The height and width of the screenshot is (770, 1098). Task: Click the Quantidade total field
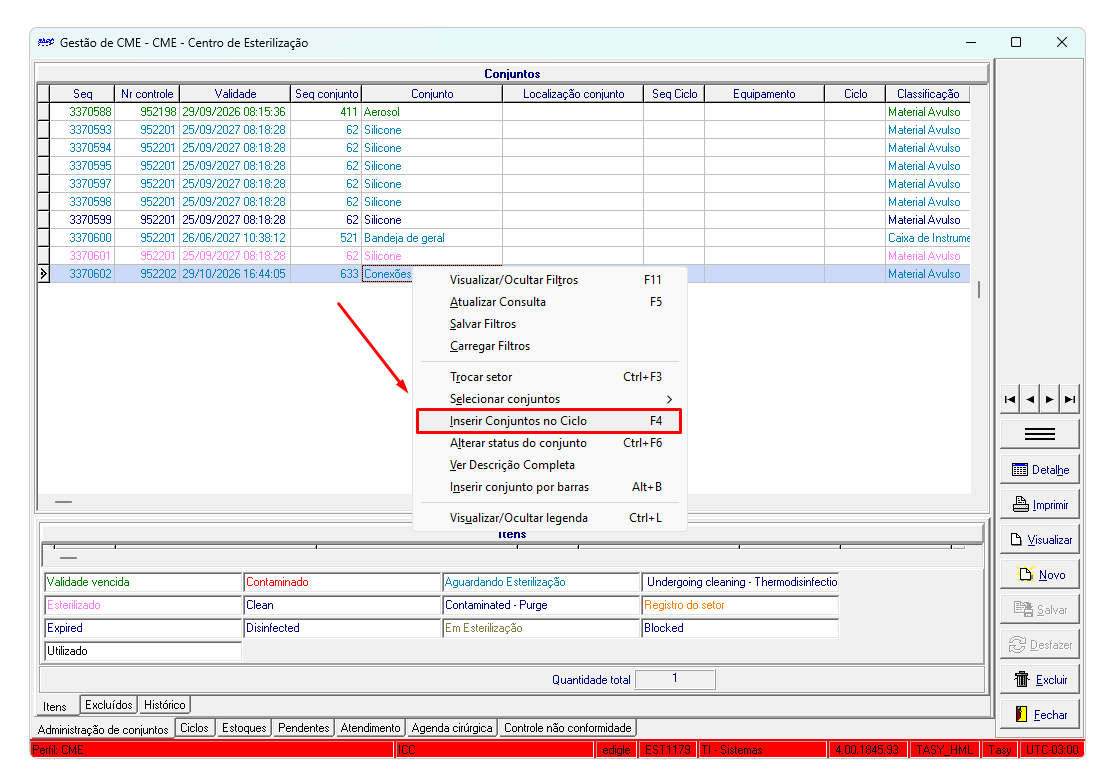[x=675, y=679]
